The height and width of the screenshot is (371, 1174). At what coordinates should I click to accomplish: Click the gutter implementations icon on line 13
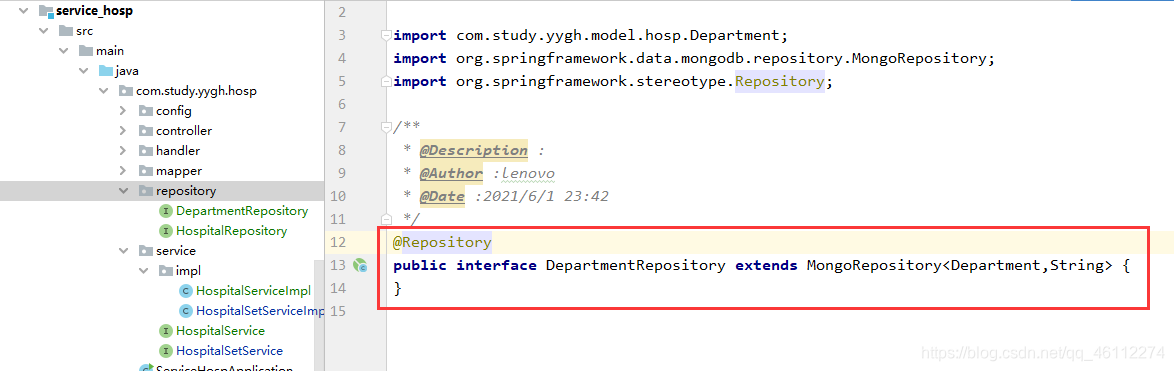[361, 265]
